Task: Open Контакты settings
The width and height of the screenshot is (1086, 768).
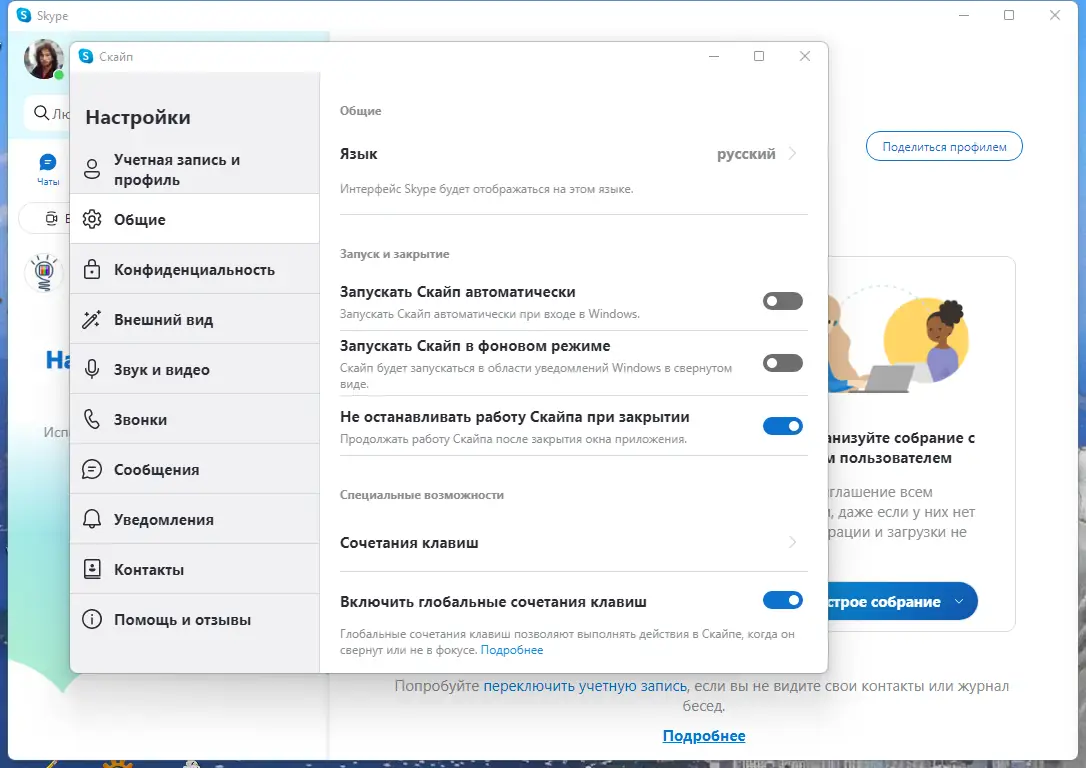Action: [x=195, y=569]
